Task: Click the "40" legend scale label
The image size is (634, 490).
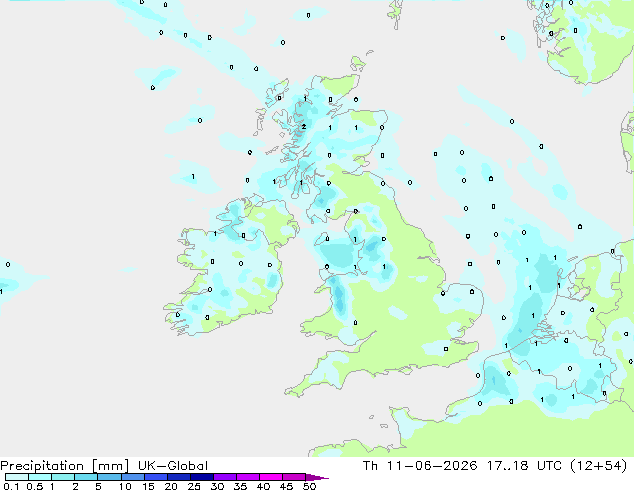Action: 263,486
